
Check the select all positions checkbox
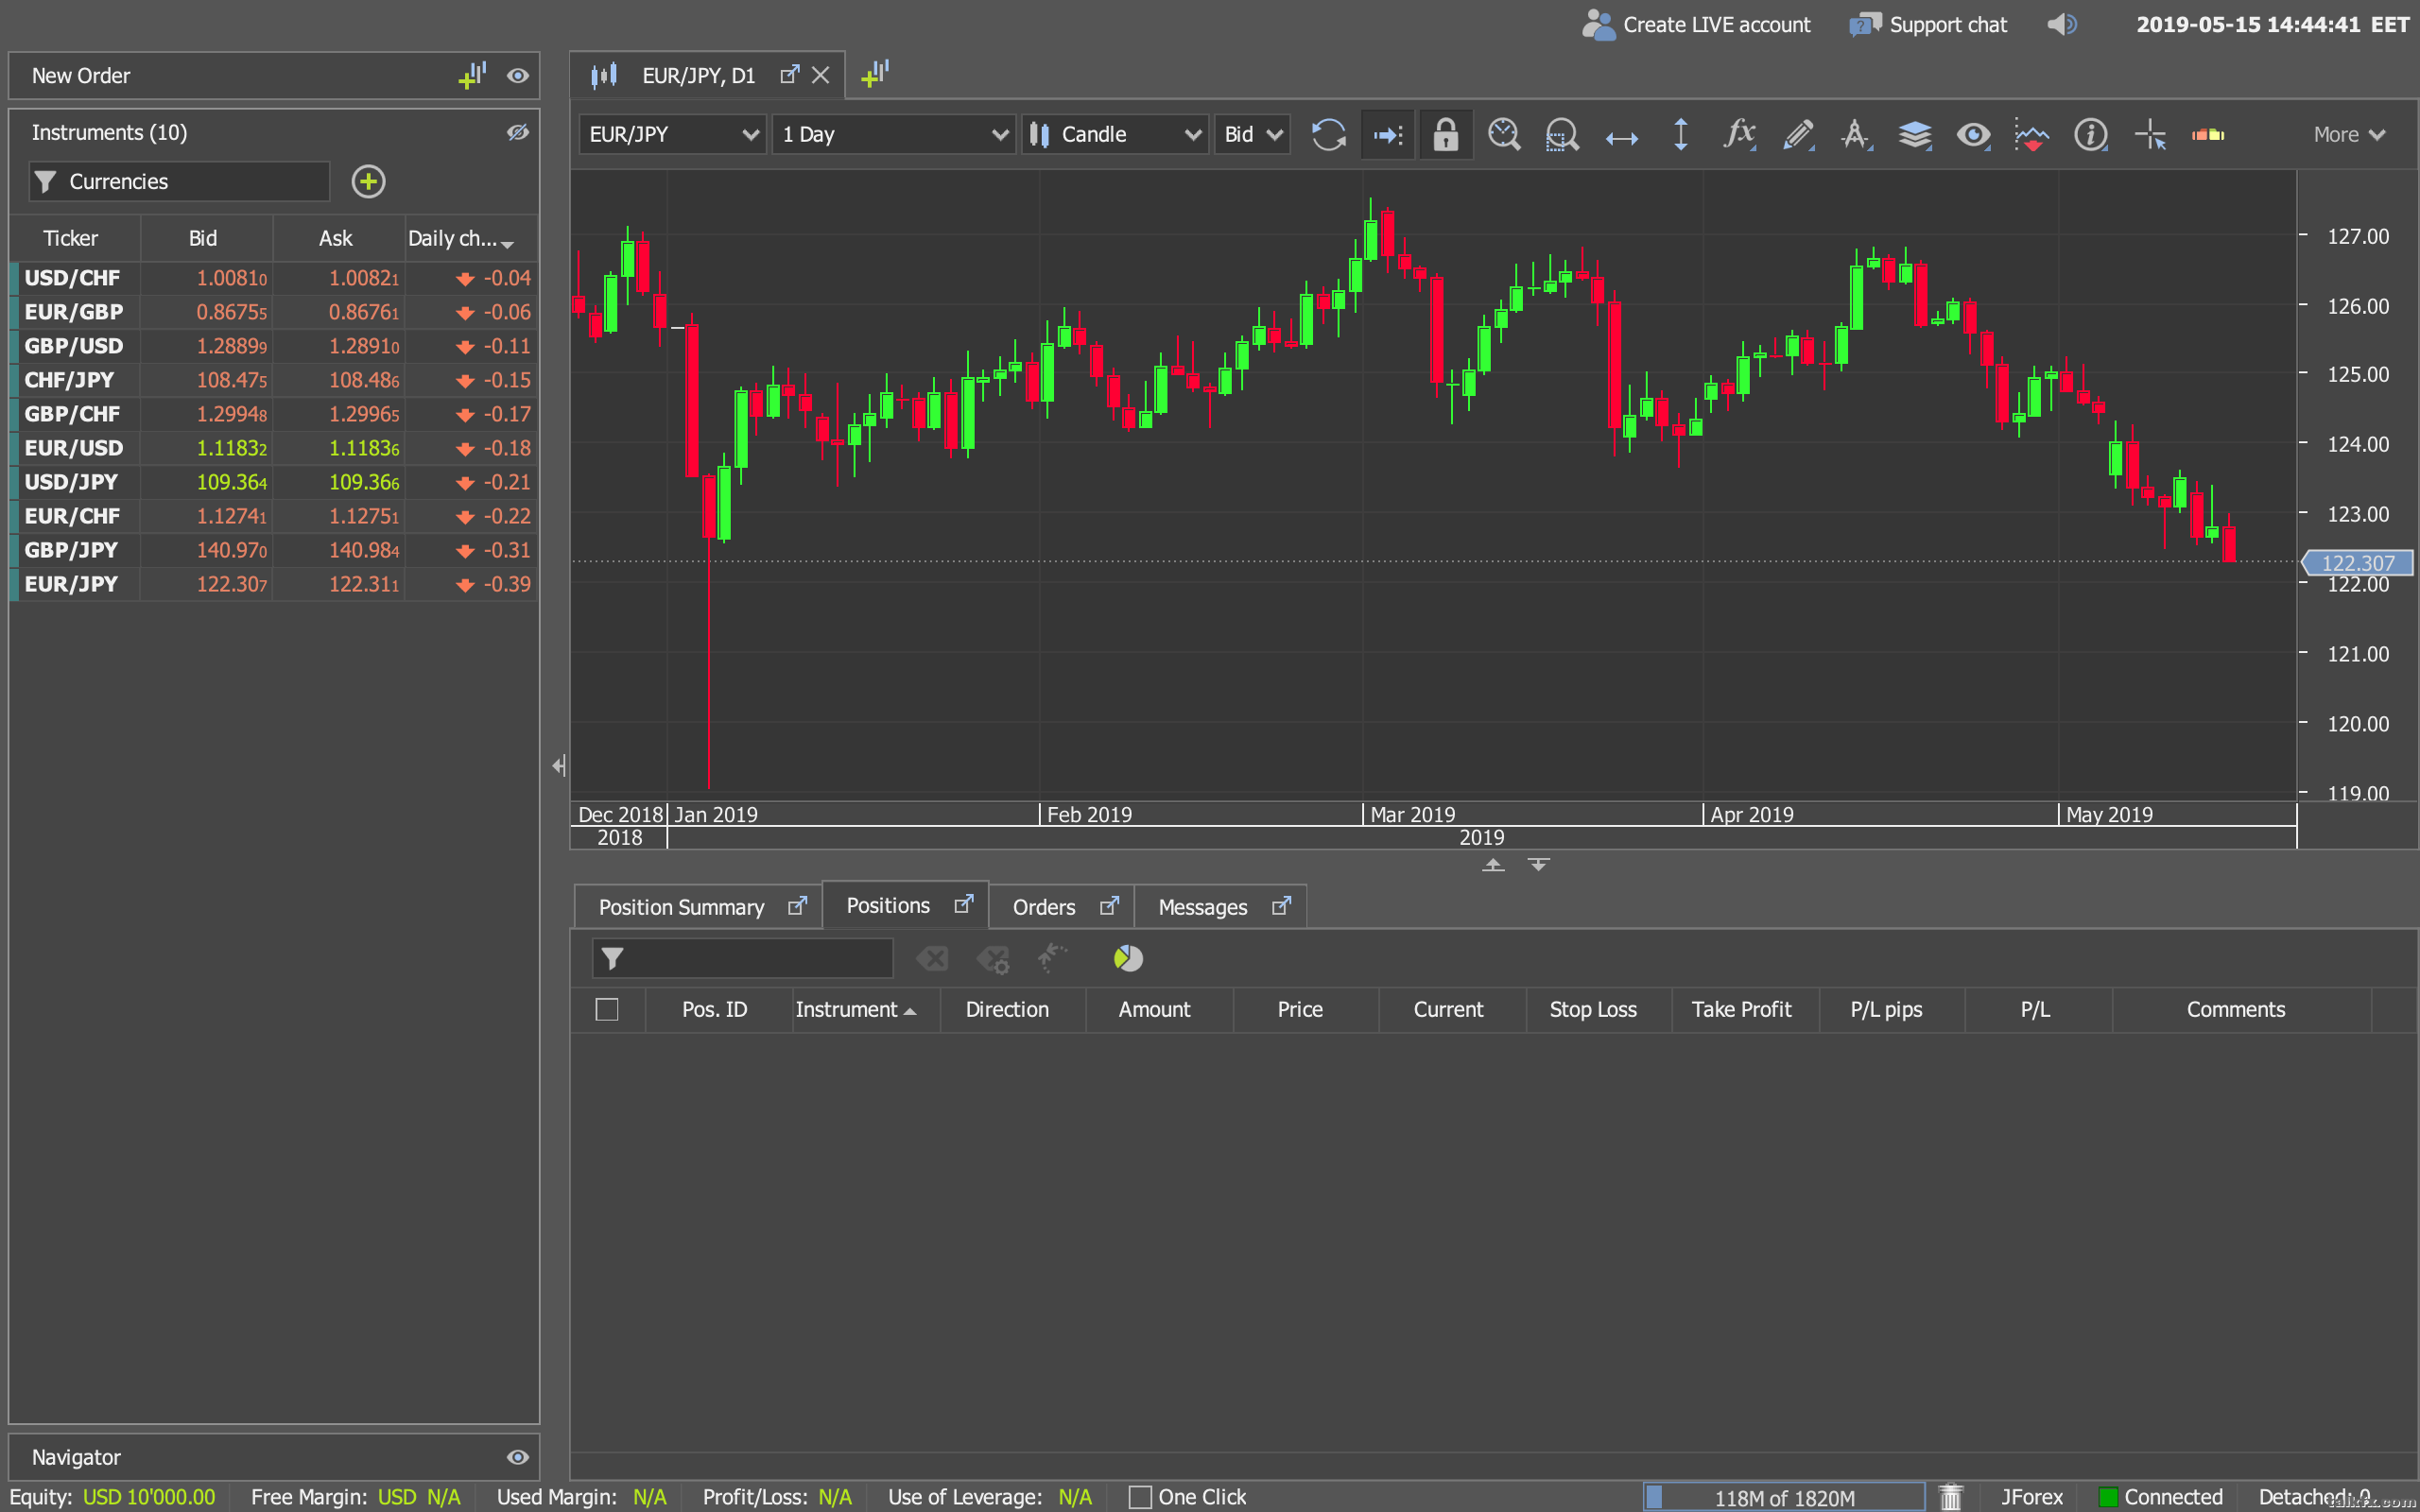[607, 1009]
